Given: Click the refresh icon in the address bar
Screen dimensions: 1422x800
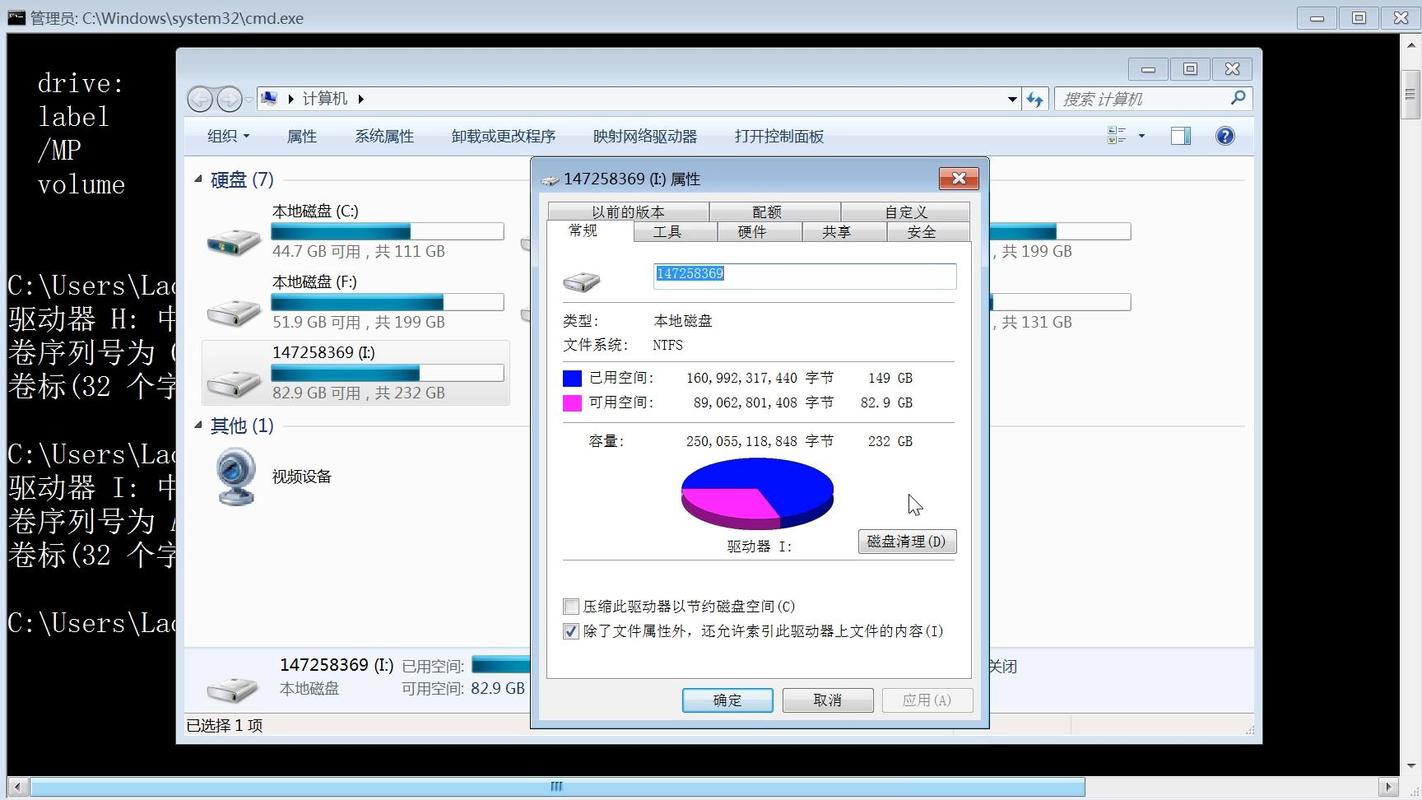Looking at the screenshot, I should [1035, 98].
